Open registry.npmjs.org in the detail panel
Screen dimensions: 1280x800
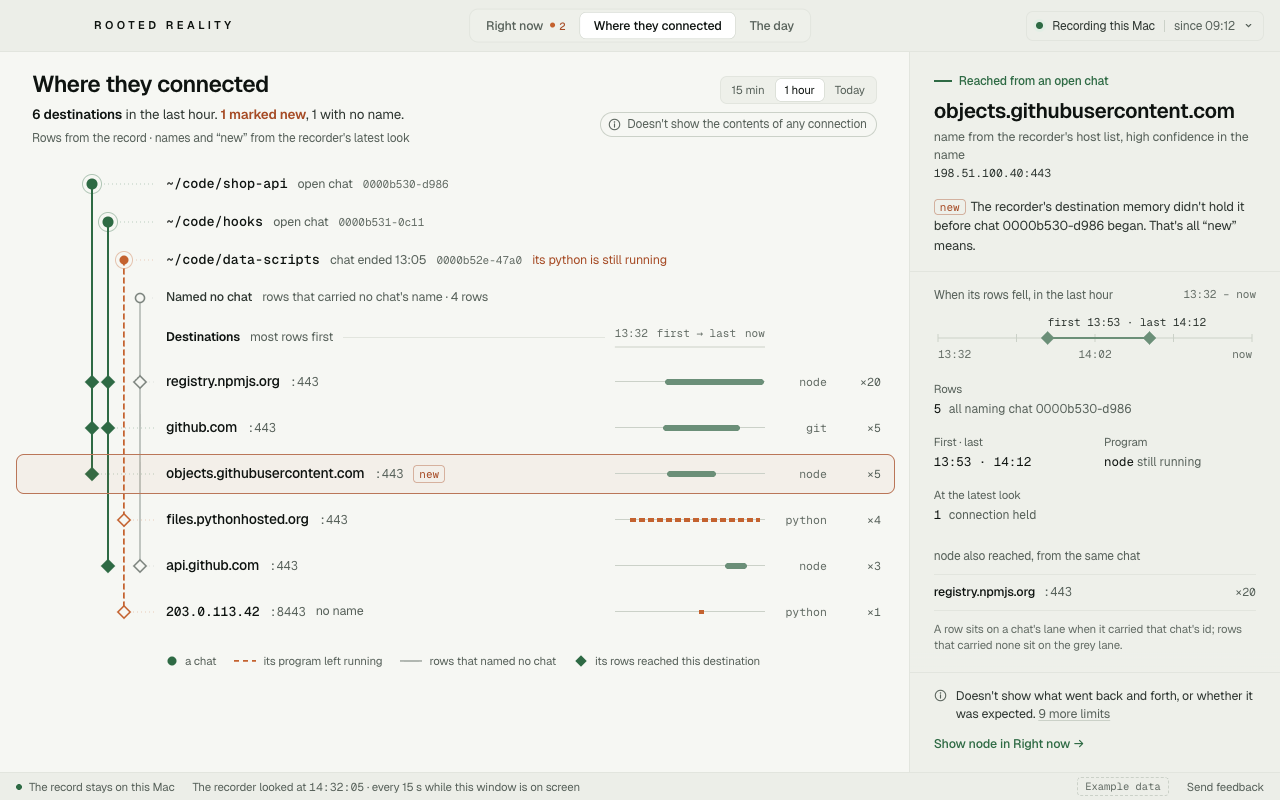click(x=1094, y=592)
